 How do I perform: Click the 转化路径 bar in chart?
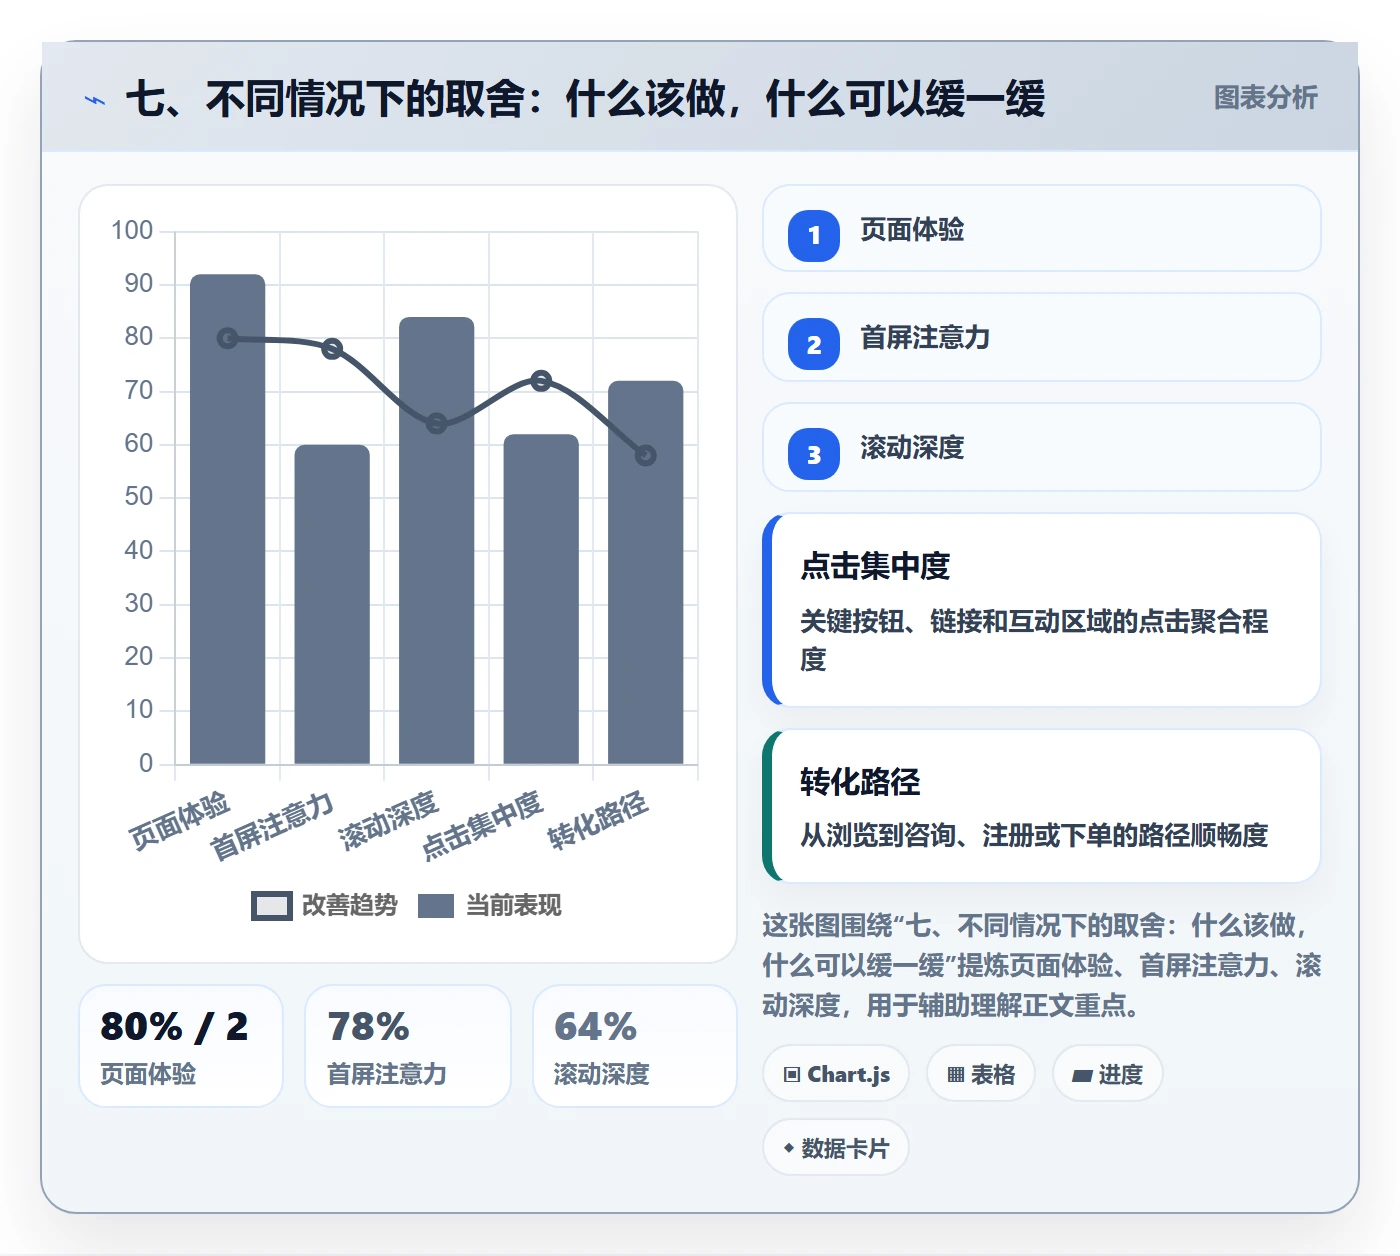[646, 572]
